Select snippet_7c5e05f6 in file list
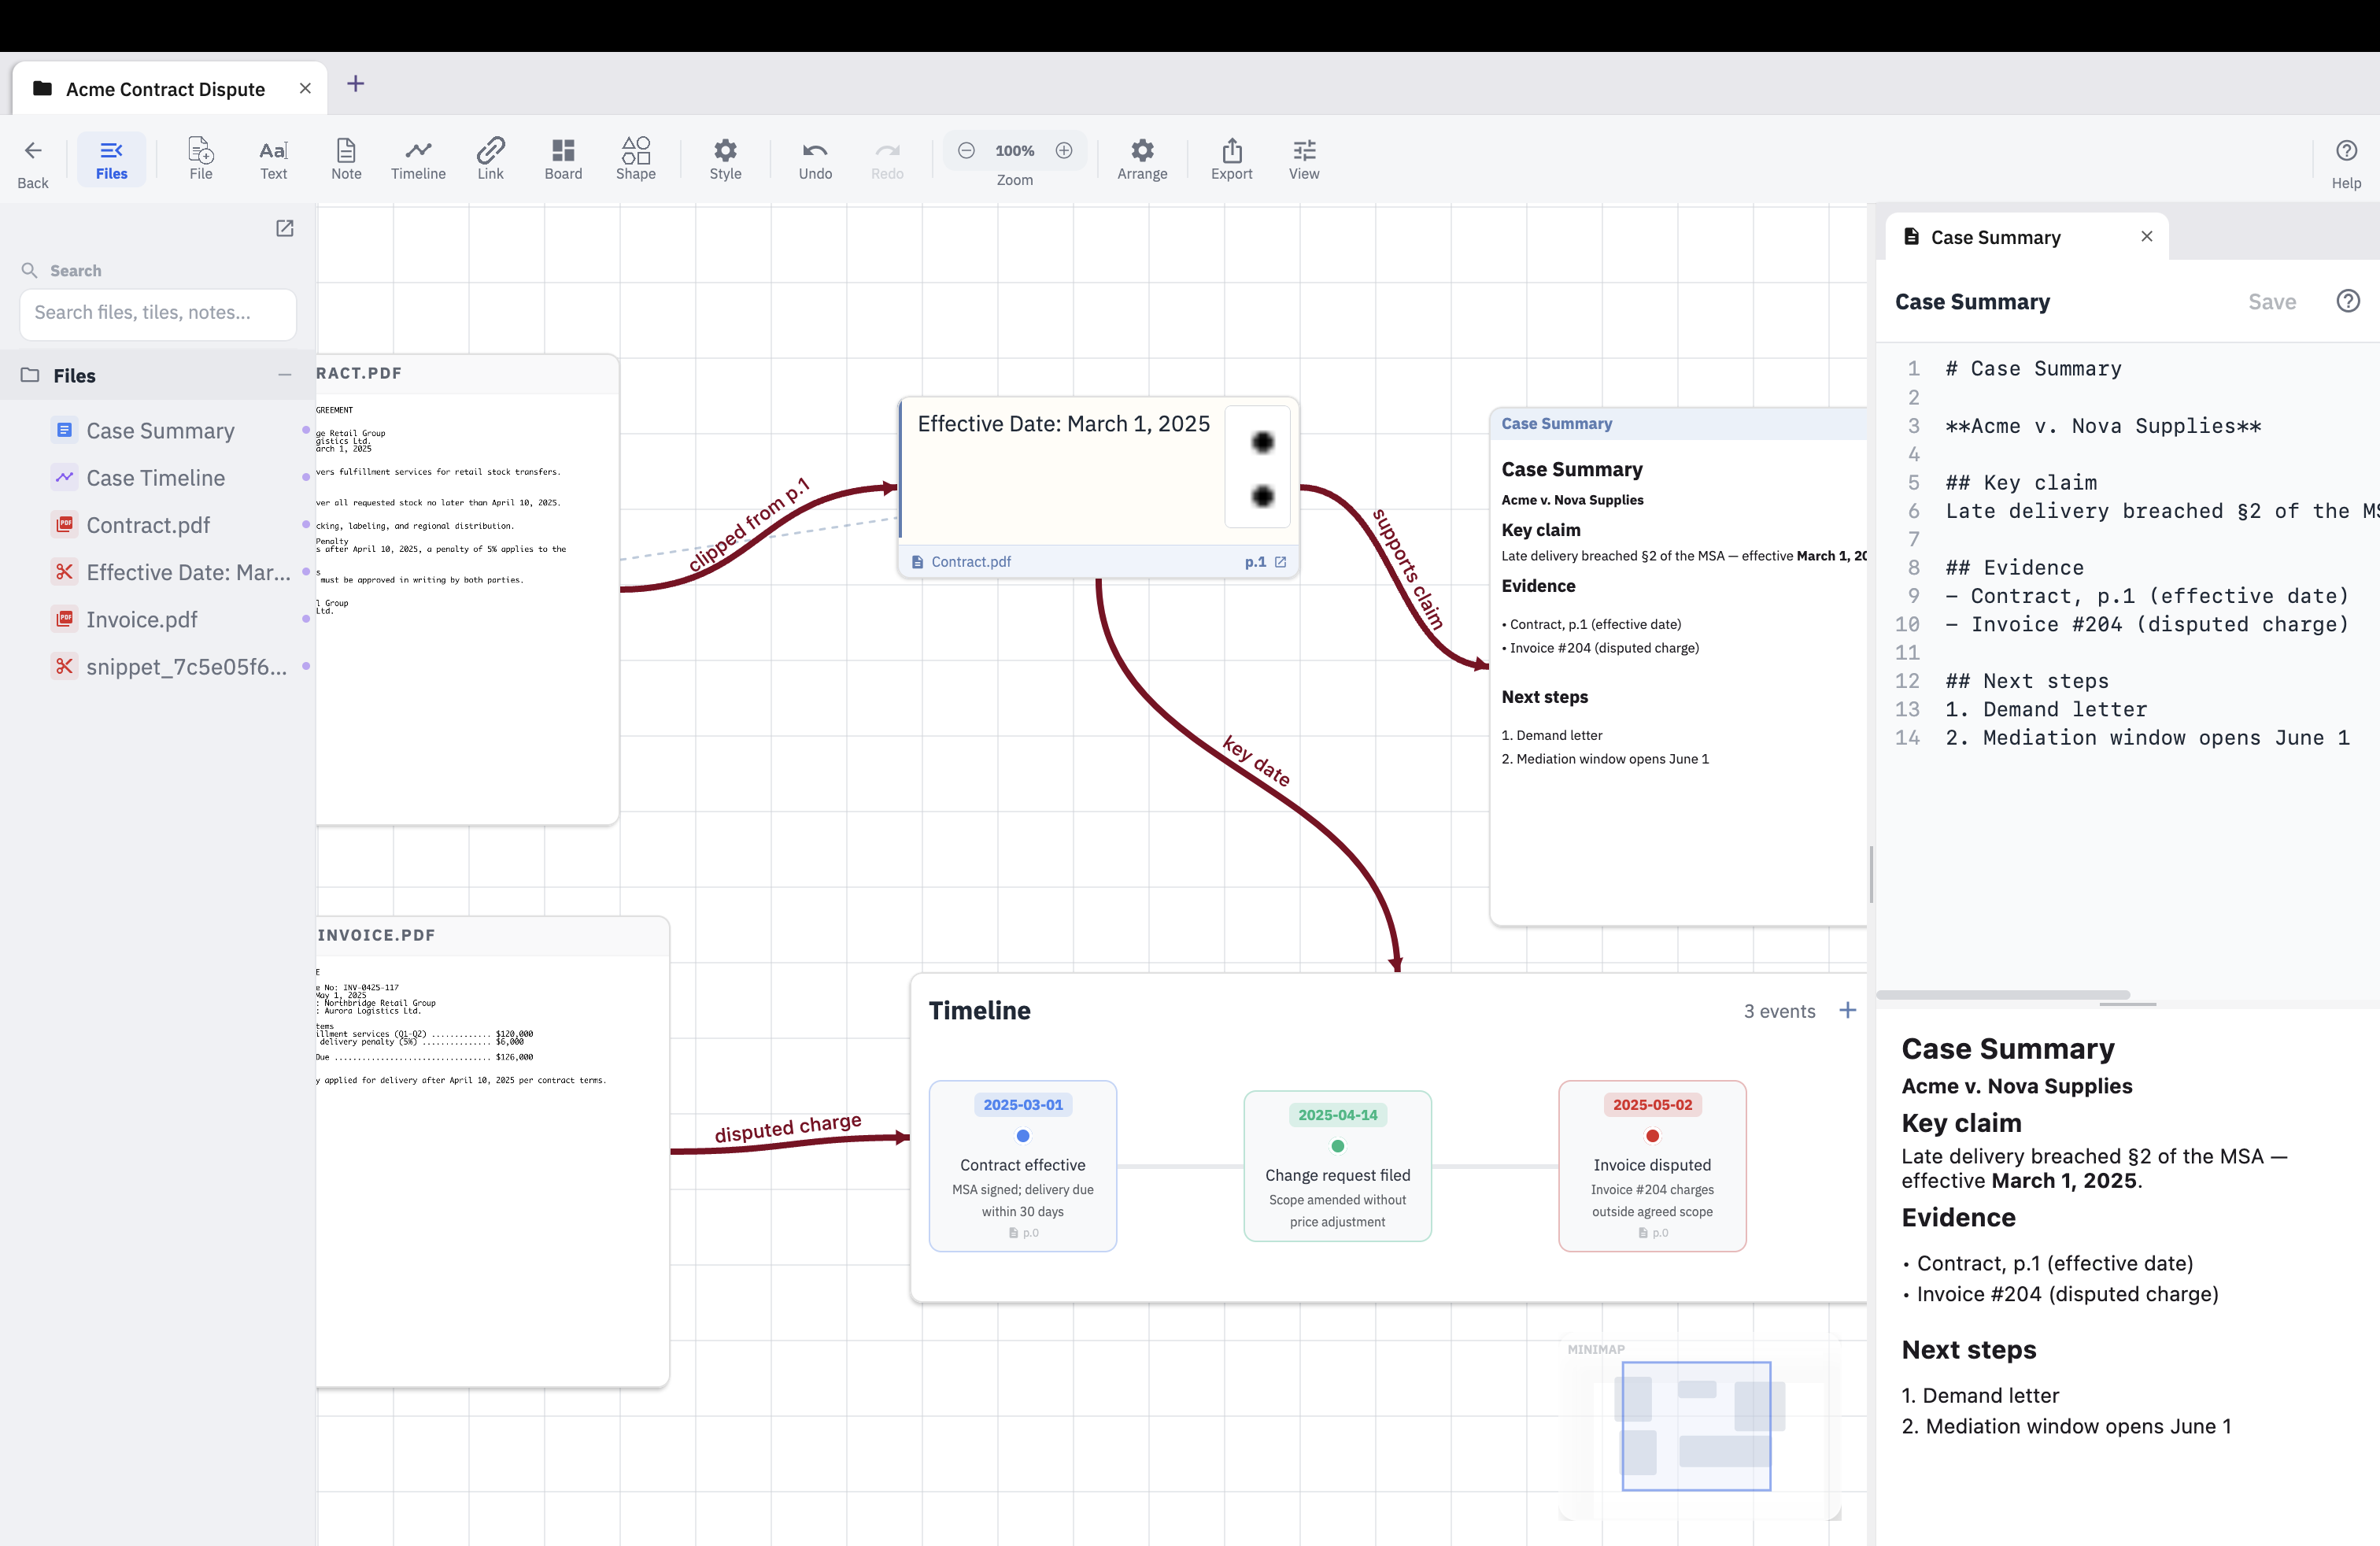 186,666
